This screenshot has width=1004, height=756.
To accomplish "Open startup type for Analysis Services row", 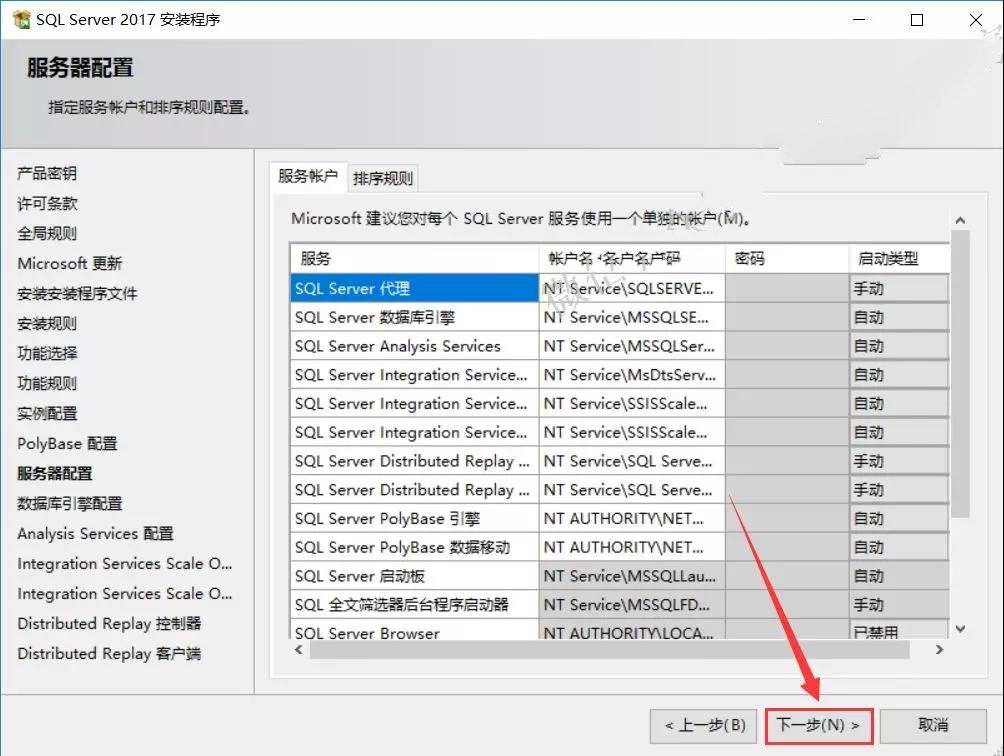I will [900, 346].
